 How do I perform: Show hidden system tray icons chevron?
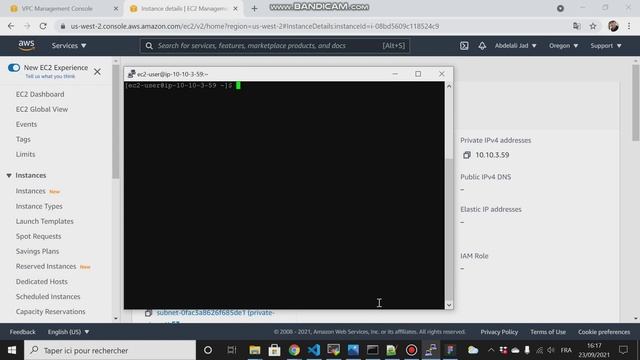[491, 350]
